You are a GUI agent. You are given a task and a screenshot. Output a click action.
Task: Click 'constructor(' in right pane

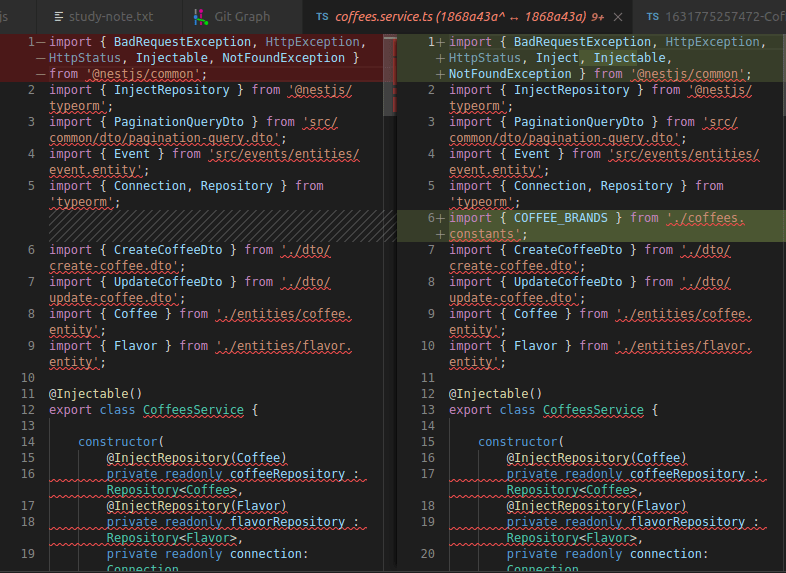coord(521,442)
